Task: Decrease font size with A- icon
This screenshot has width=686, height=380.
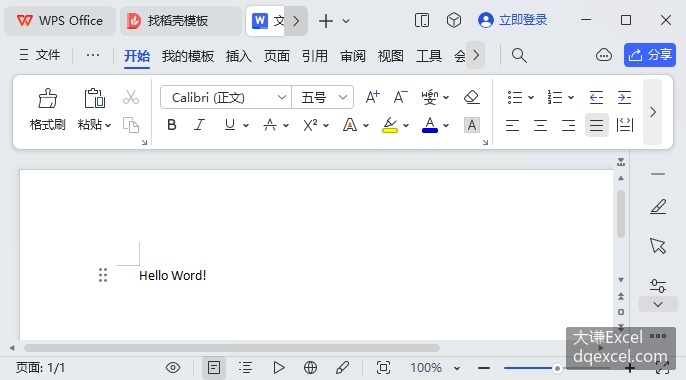Action: tap(400, 97)
